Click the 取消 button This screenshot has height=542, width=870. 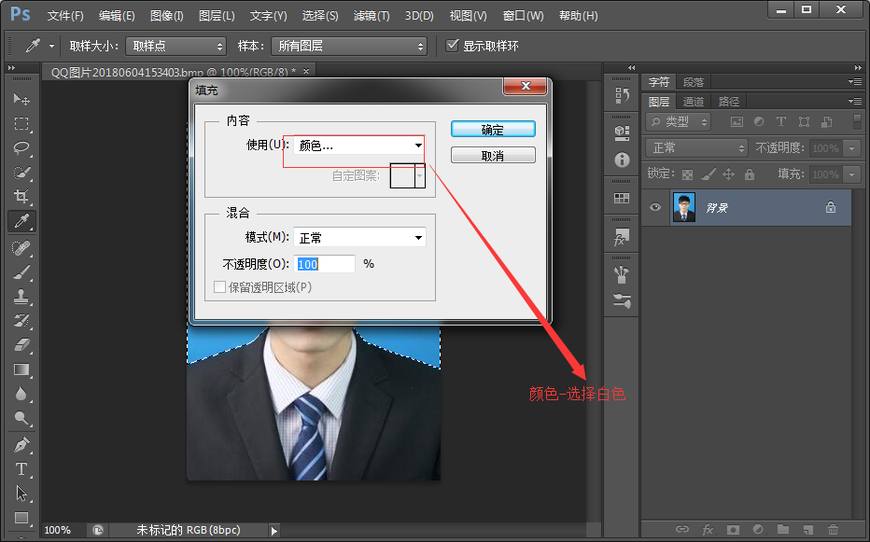pos(493,155)
